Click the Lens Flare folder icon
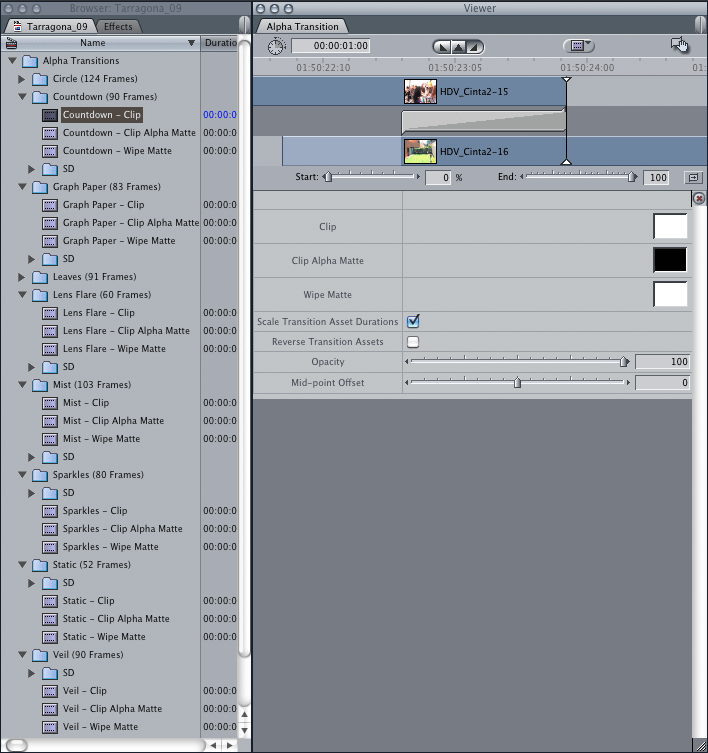Screen dimensions: 708x753 (x=40, y=295)
